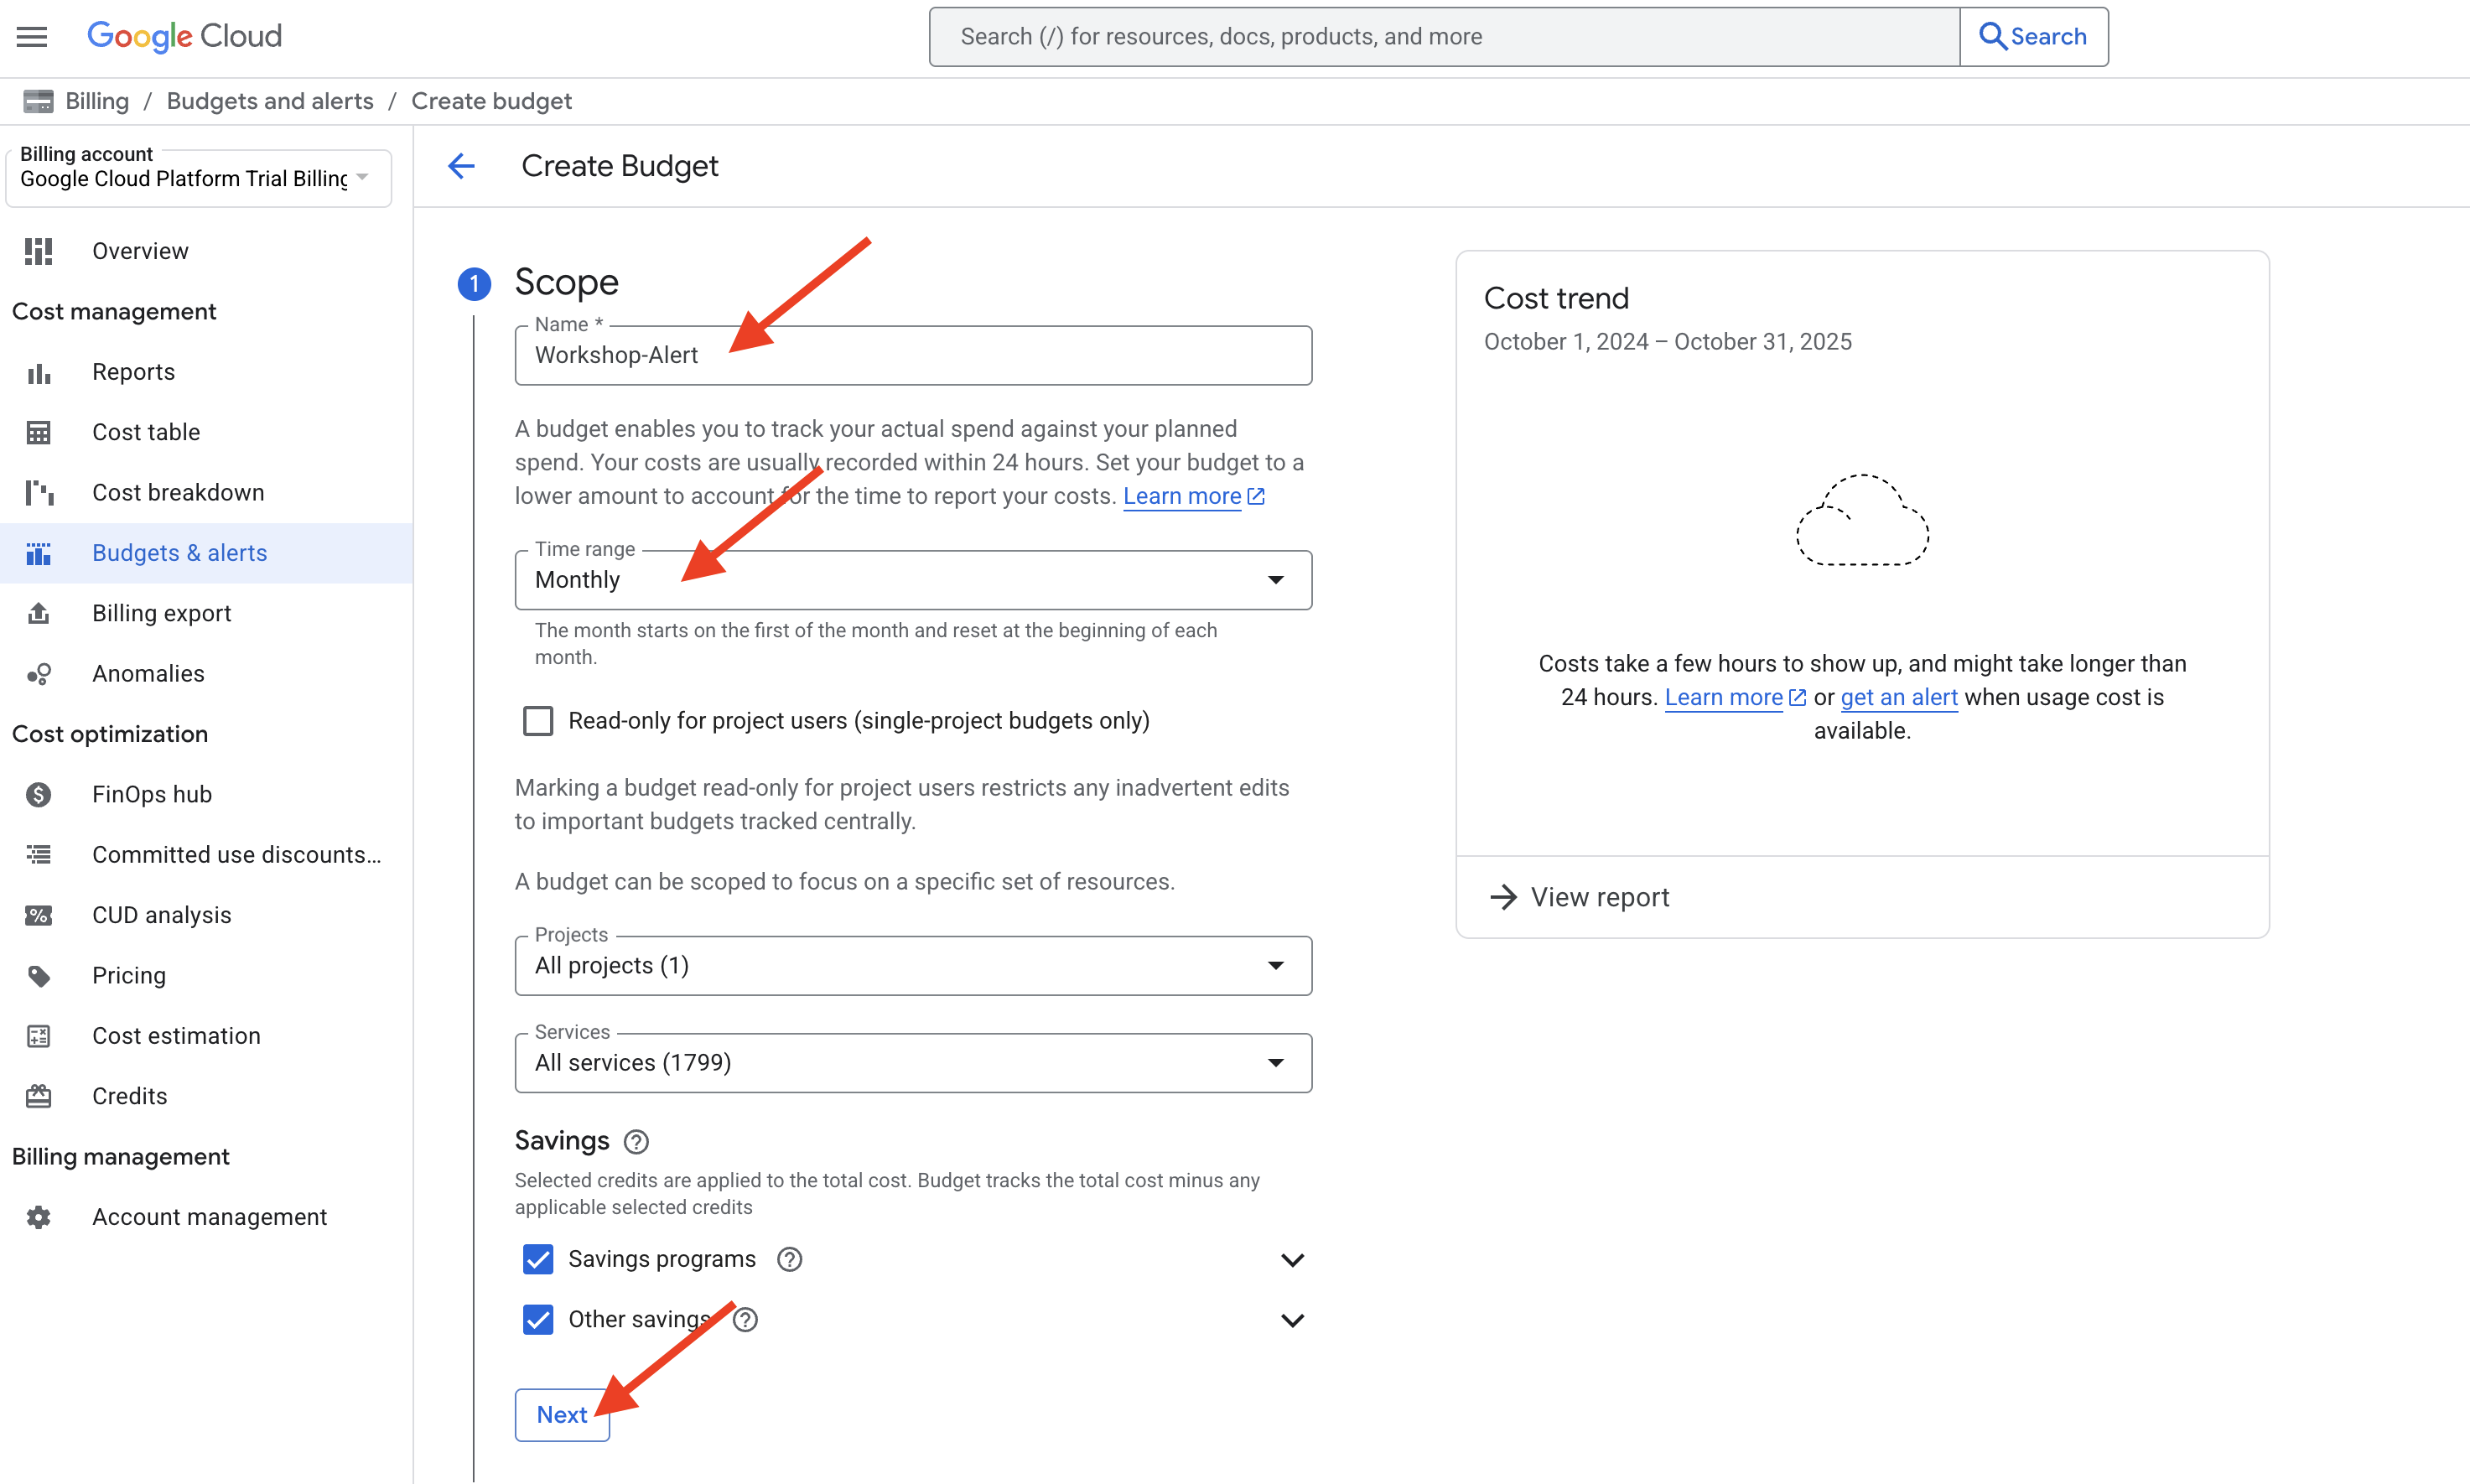Click the get an alert link
Viewport: 2470px width, 1484px height.
click(1898, 697)
